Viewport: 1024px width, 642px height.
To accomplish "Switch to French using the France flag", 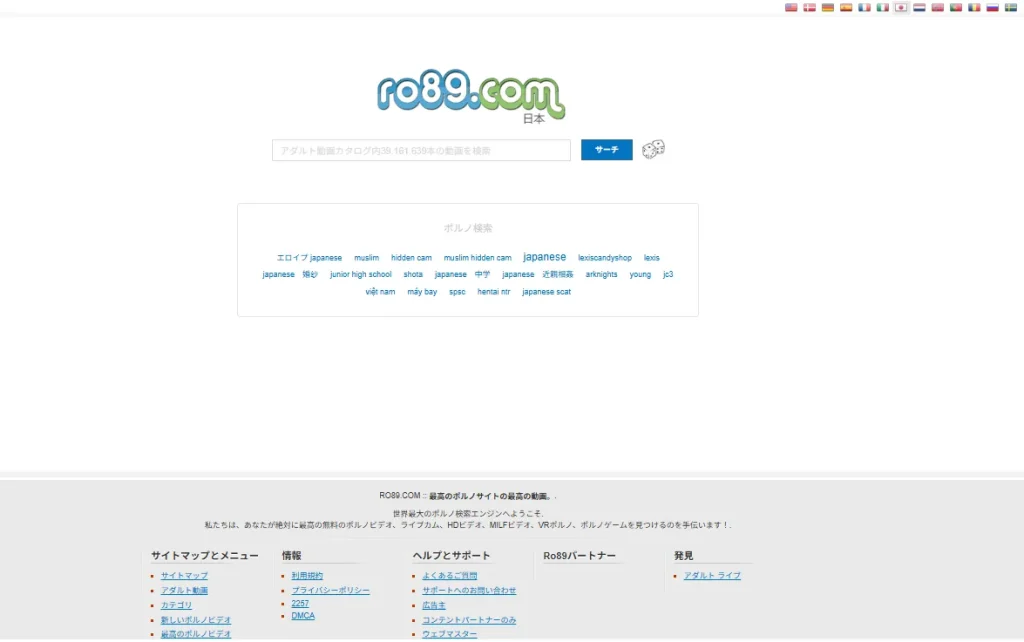I will (x=864, y=8).
